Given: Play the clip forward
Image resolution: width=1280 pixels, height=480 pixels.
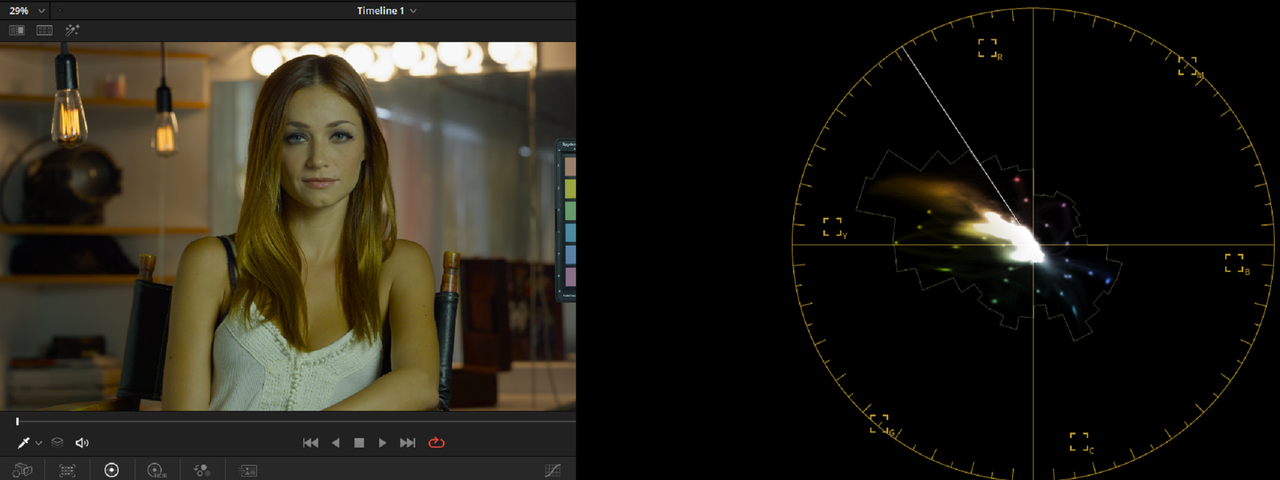Looking at the screenshot, I should [x=382, y=442].
